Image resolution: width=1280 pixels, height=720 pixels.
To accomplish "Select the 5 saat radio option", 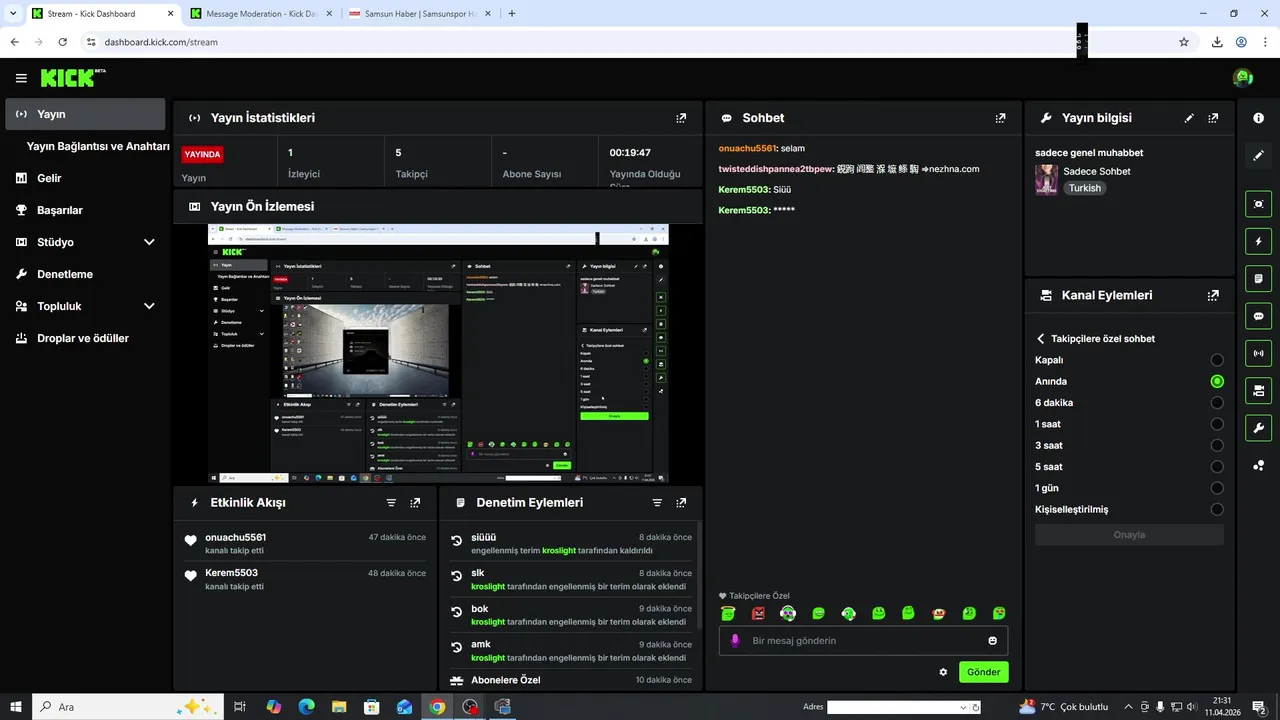I will [1217, 467].
